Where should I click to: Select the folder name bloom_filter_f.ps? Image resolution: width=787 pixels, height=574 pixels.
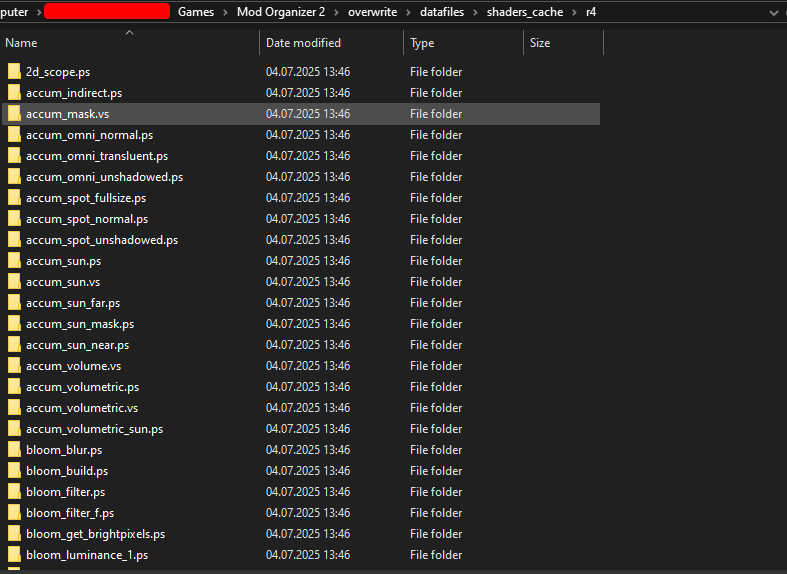point(70,513)
